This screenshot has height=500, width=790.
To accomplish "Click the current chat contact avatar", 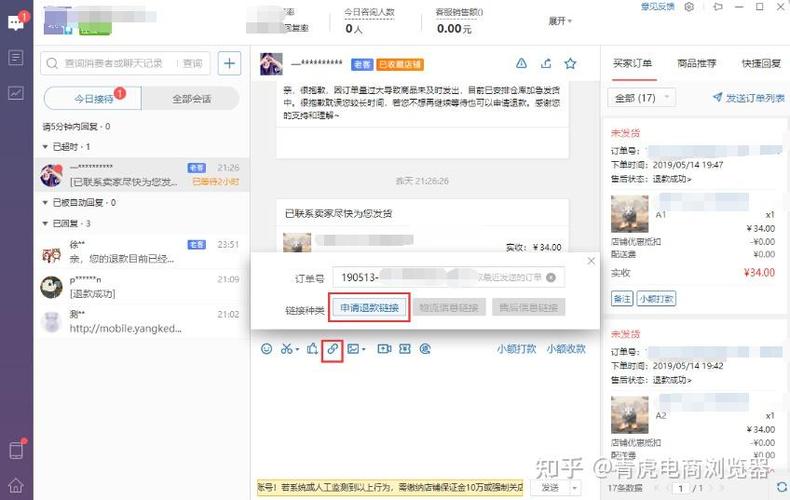I will (271, 64).
